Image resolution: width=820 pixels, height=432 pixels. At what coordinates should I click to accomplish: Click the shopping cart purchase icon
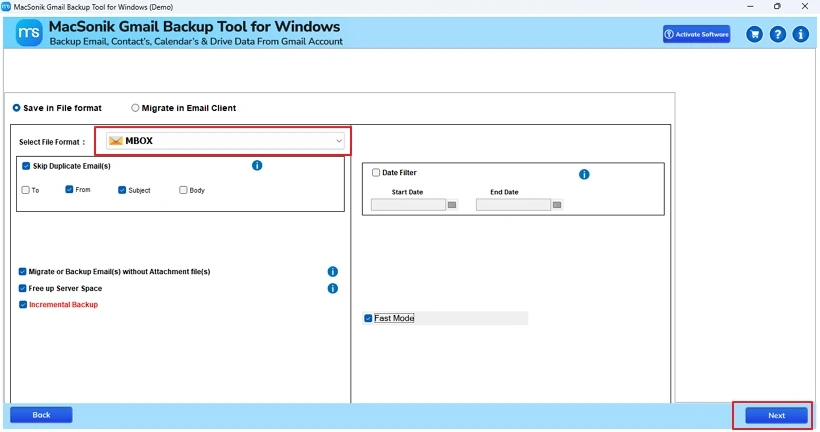[754, 34]
